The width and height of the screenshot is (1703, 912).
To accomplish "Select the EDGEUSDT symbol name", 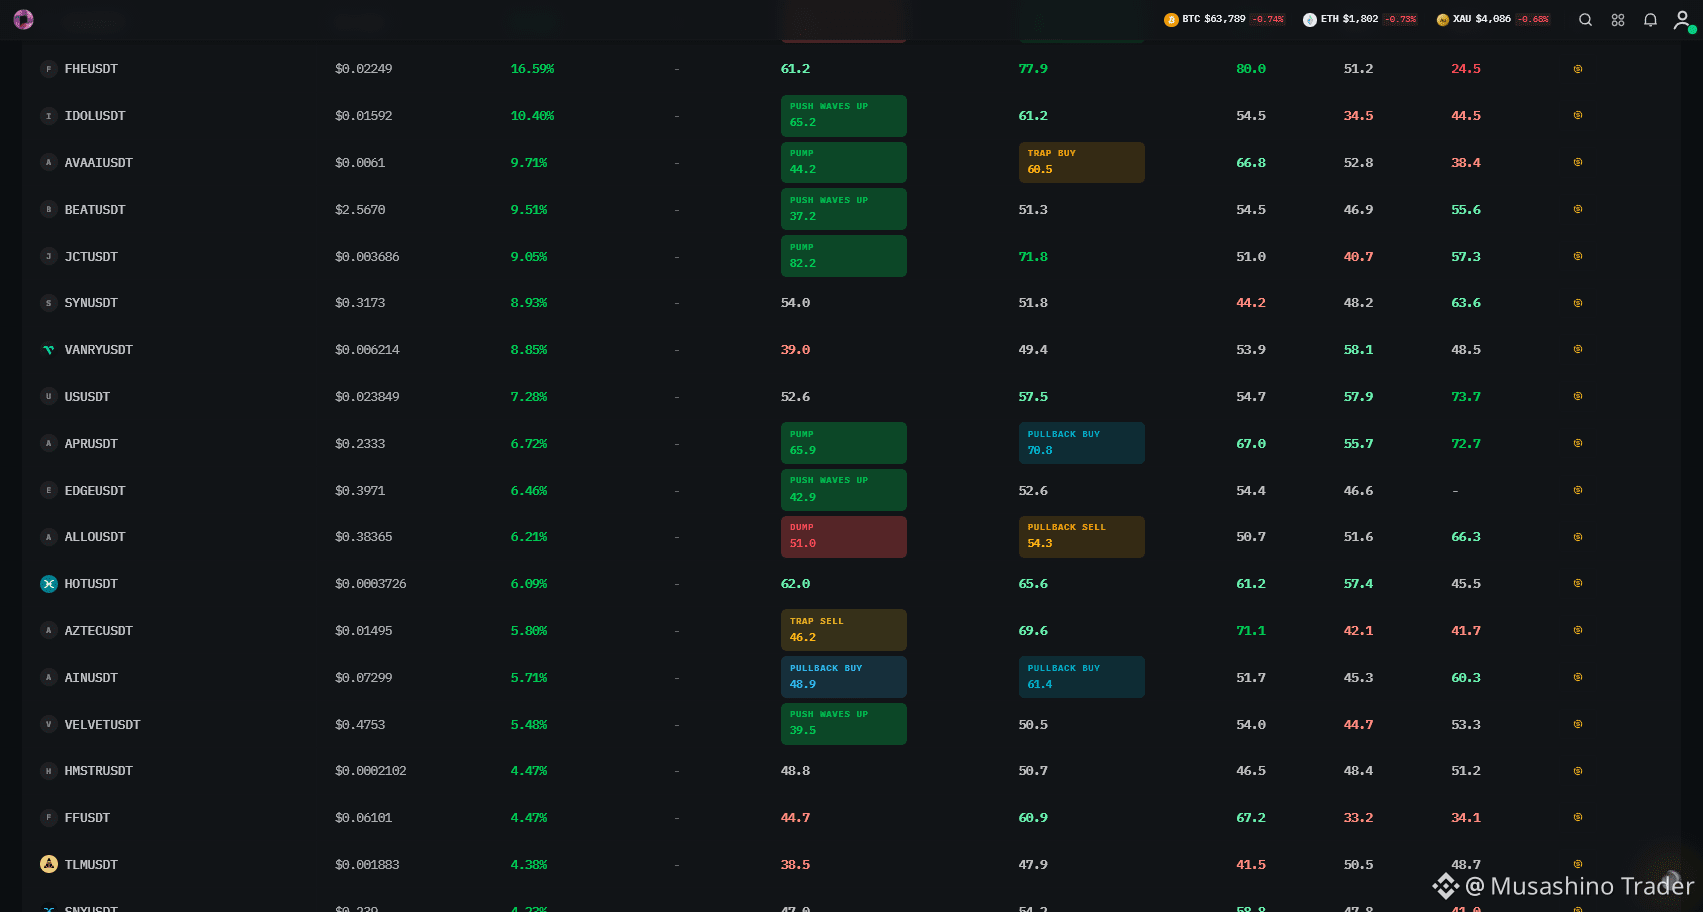I will click(95, 490).
